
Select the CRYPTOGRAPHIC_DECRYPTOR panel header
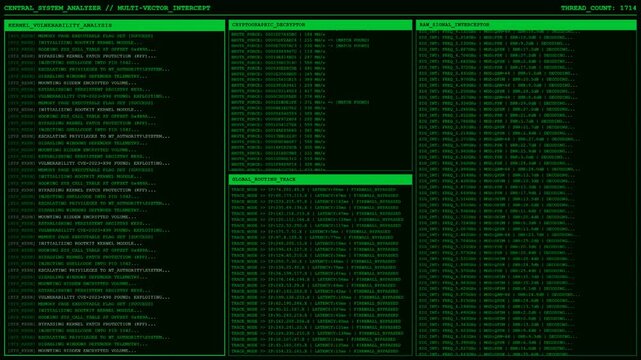click(320, 25)
